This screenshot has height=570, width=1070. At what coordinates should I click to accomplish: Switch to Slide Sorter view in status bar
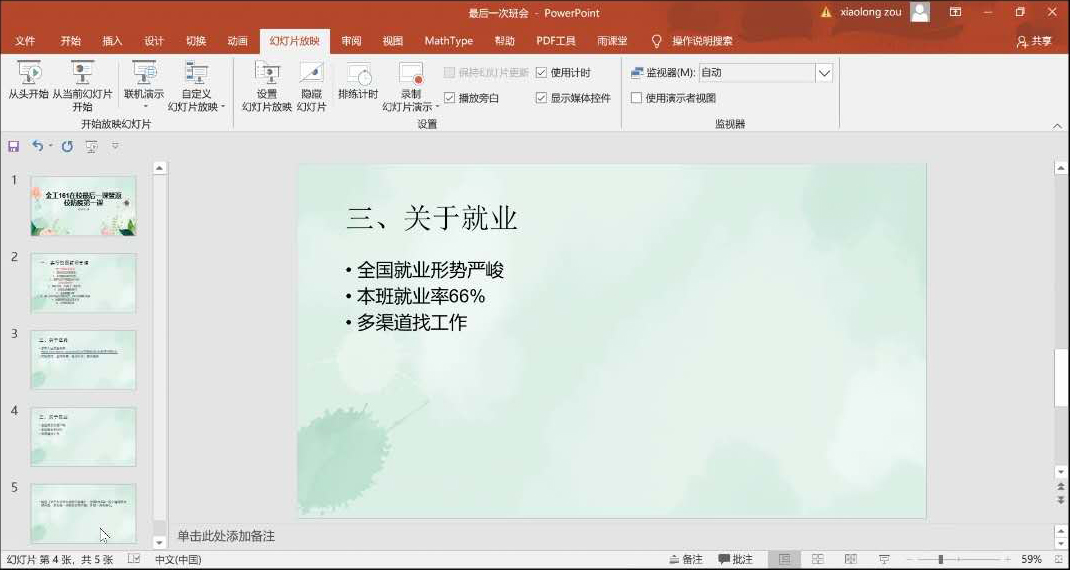(817, 559)
